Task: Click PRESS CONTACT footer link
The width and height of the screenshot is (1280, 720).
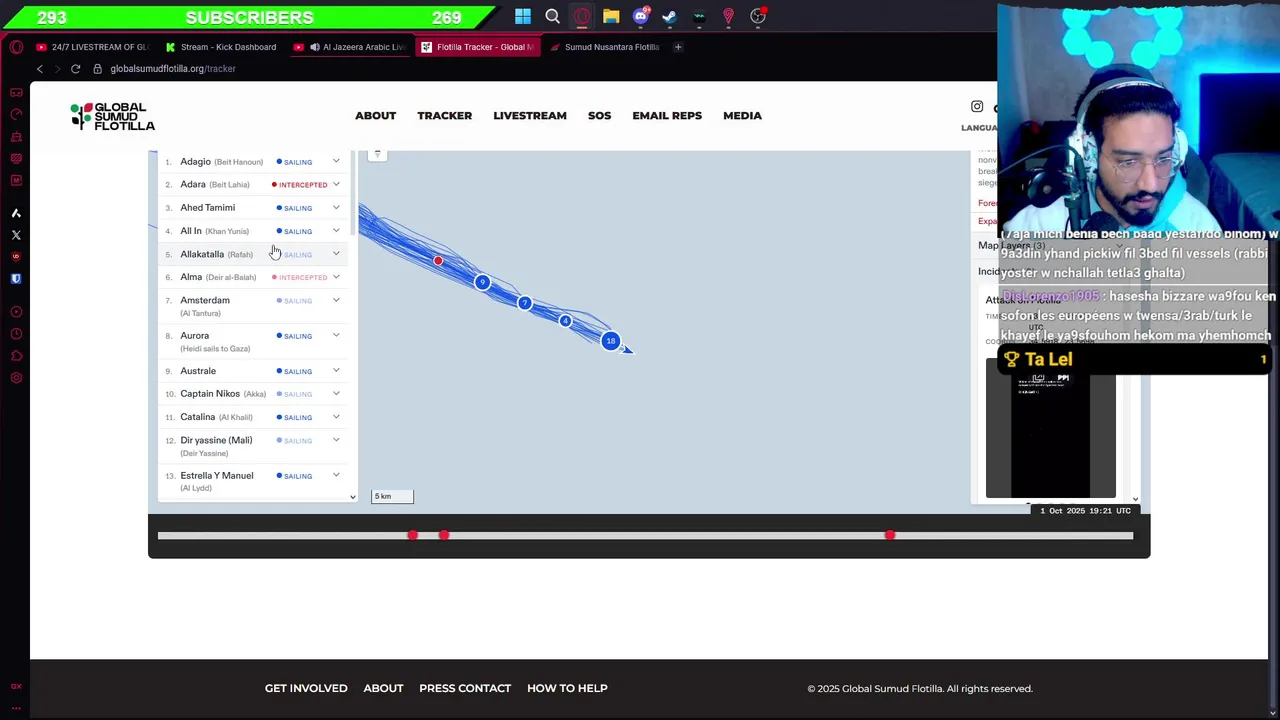Action: [x=465, y=688]
